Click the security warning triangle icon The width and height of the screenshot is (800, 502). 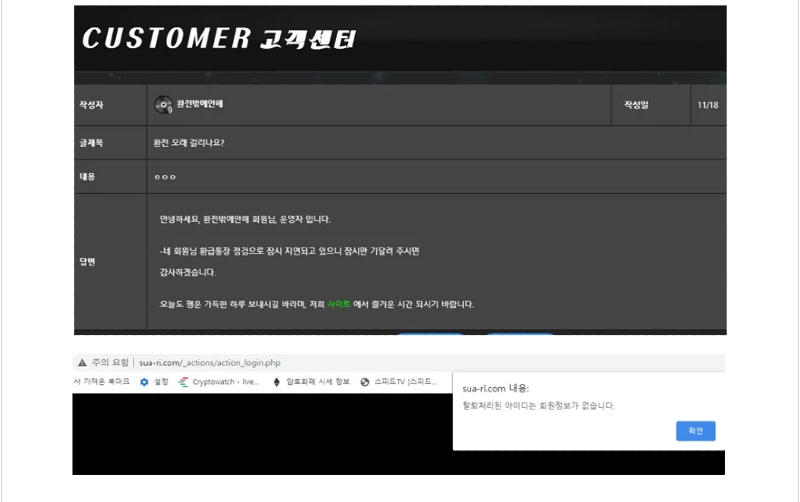click(82, 362)
